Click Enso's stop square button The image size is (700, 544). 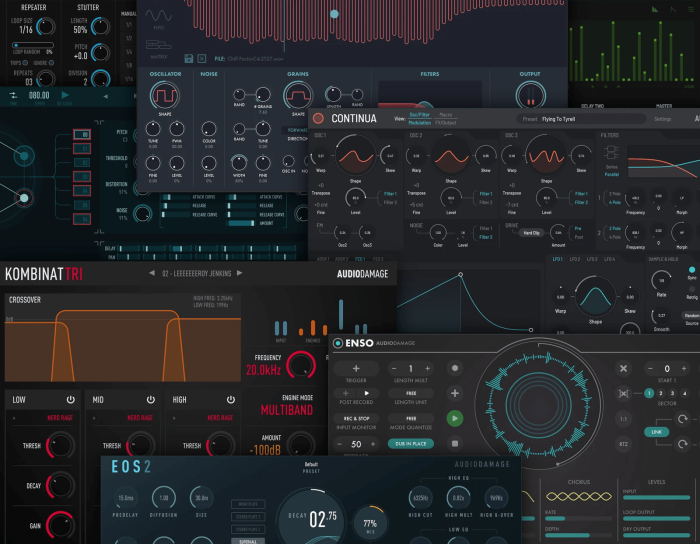(x=455, y=444)
